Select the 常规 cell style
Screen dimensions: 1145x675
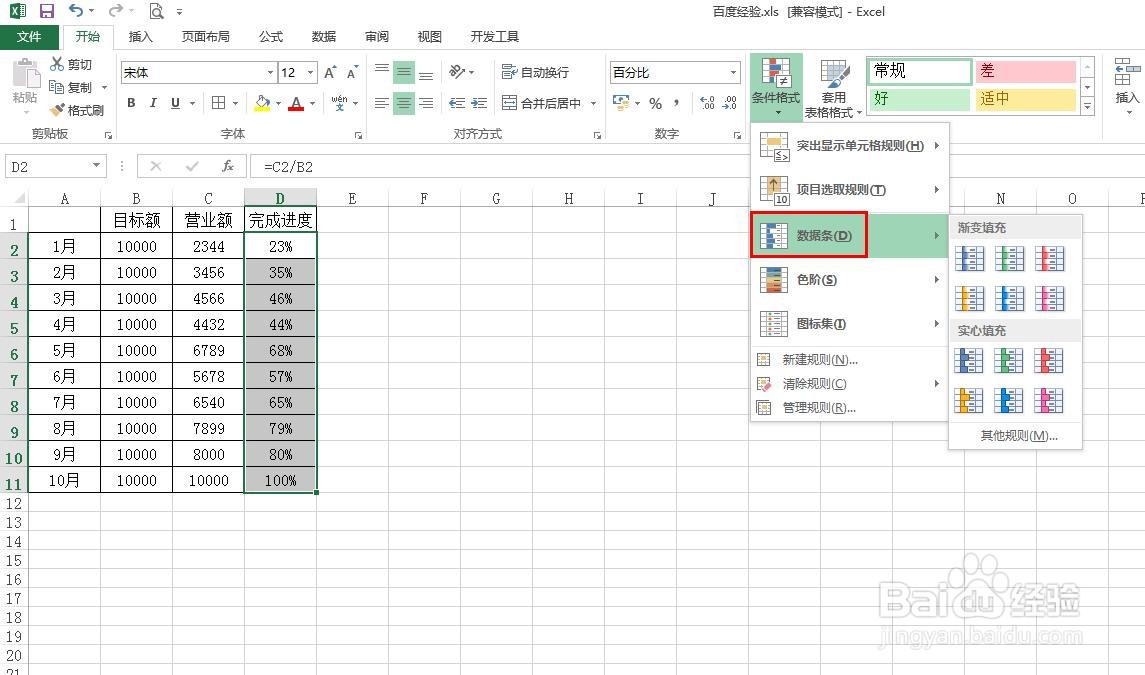click(919, 71)
